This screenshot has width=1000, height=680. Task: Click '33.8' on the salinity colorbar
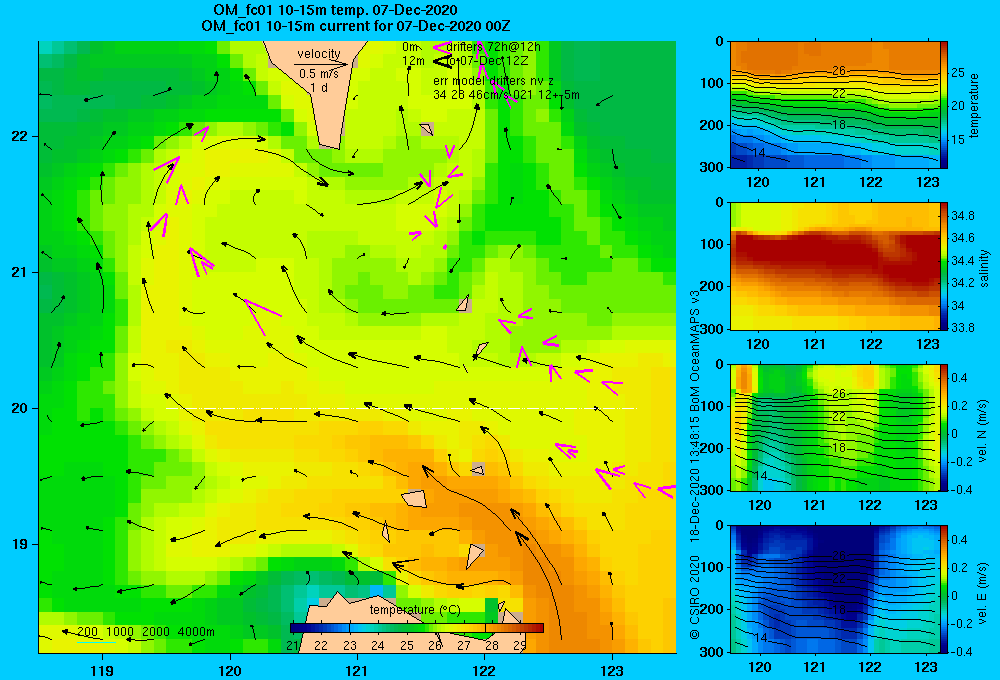(x=962, y=327)
